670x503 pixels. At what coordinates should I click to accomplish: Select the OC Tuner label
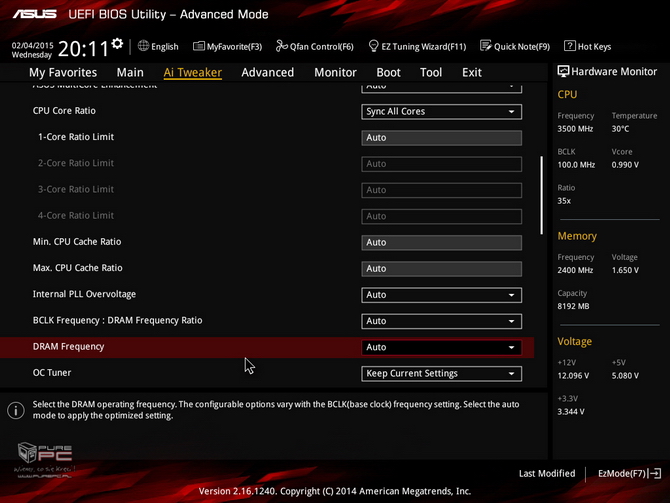pyautogui.click(x=52, y=373)
